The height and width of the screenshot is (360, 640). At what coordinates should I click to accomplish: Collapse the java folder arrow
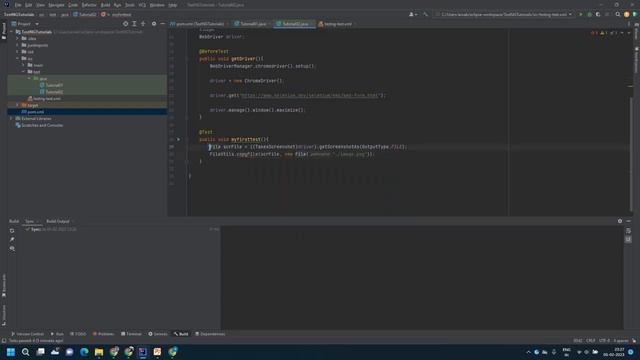(29, 78)
